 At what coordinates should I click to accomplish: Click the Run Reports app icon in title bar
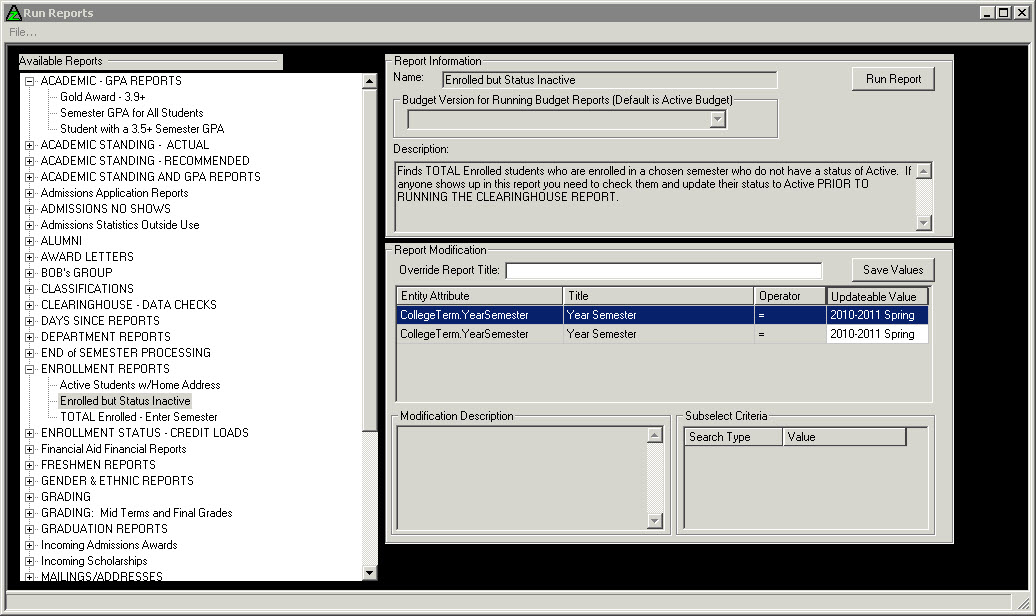tap(13, 13)
